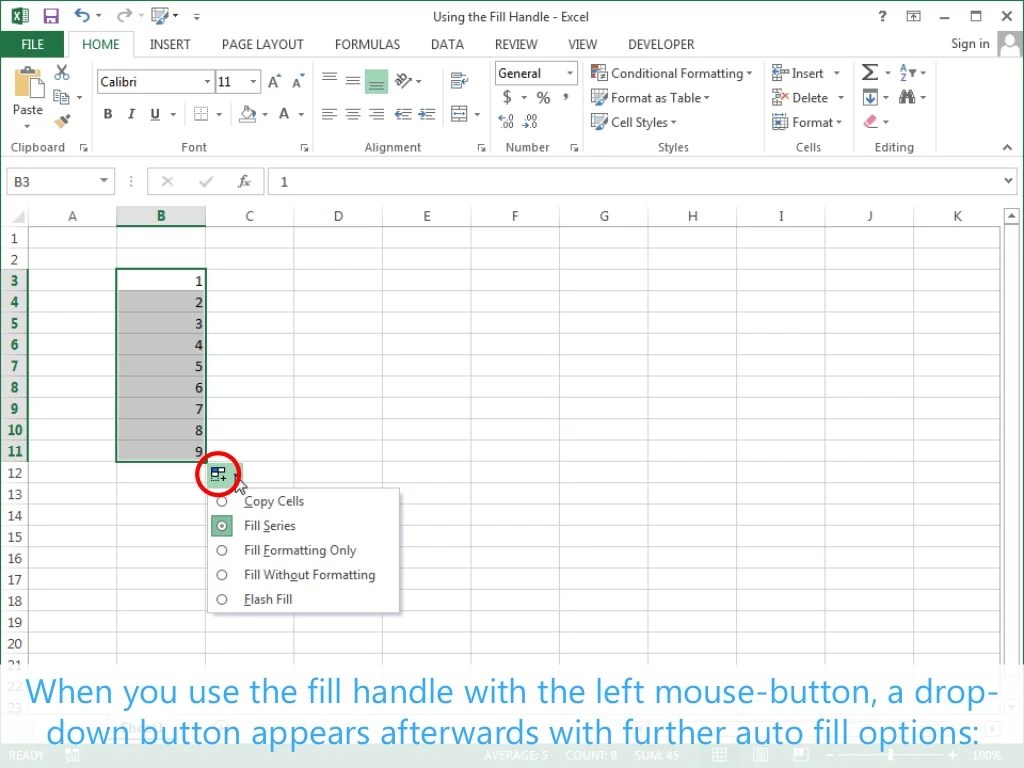Viewport: 1024px width, 768px height.
Task: Open Conditional Formatting options
Action: 672,73
